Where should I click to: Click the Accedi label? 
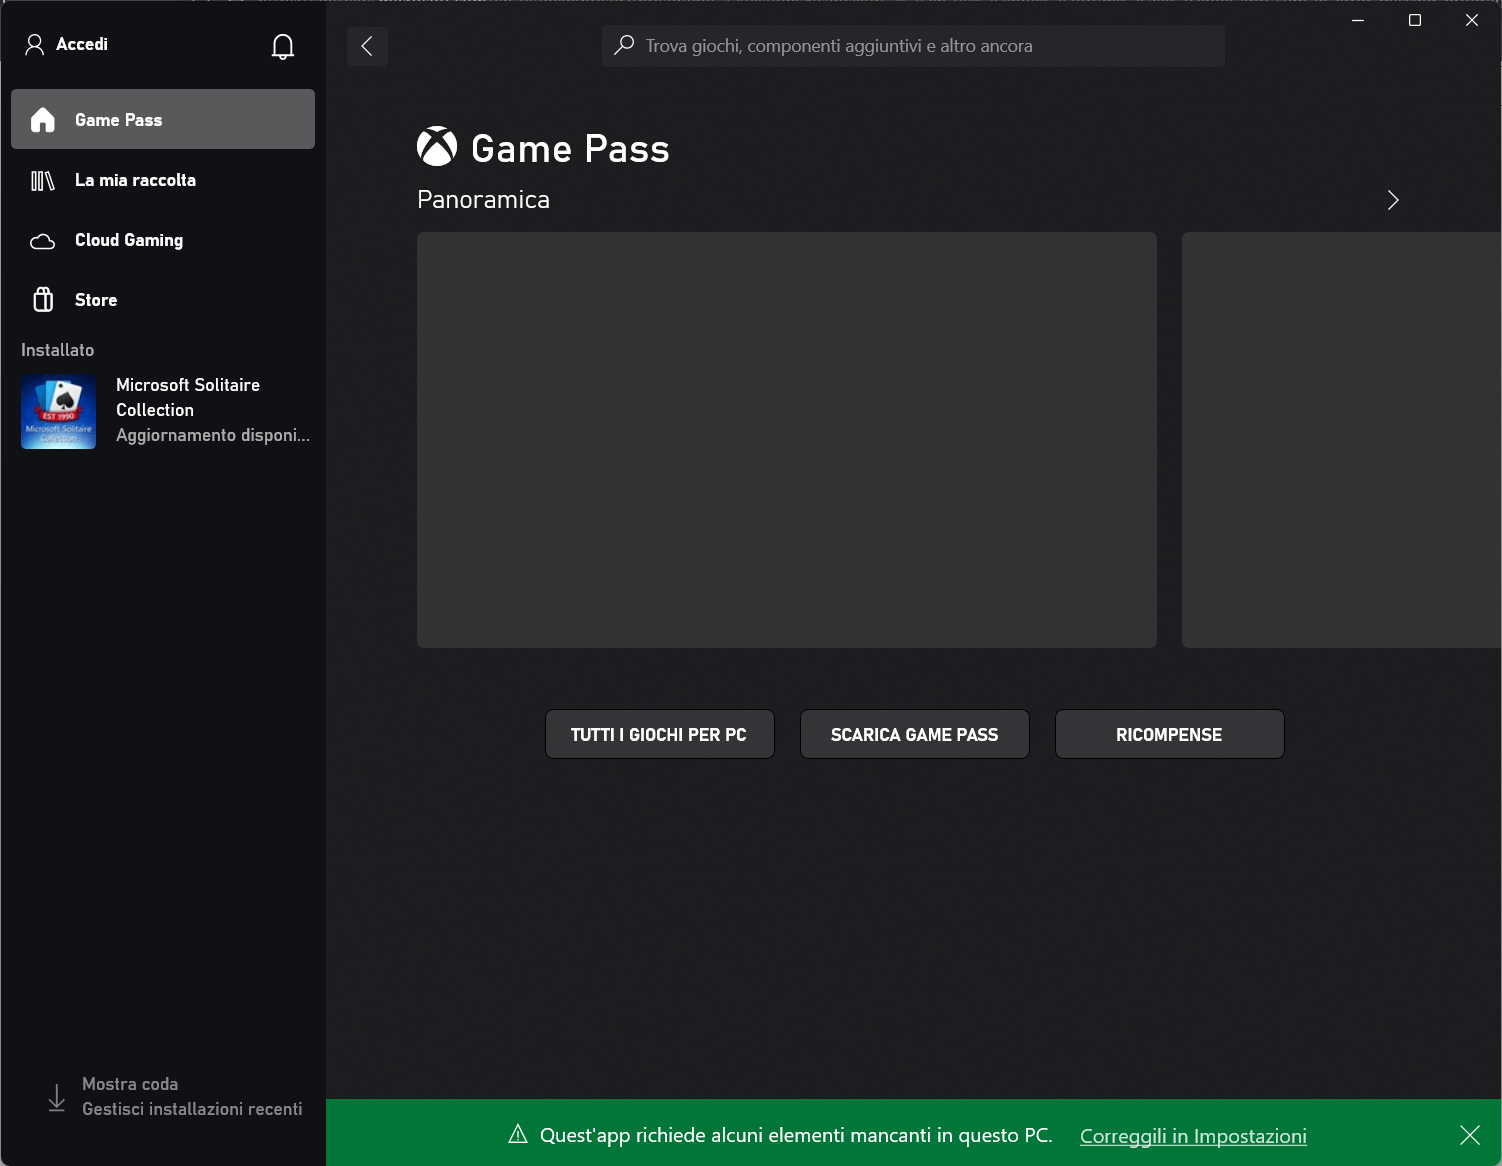click(x=82, y=44)
